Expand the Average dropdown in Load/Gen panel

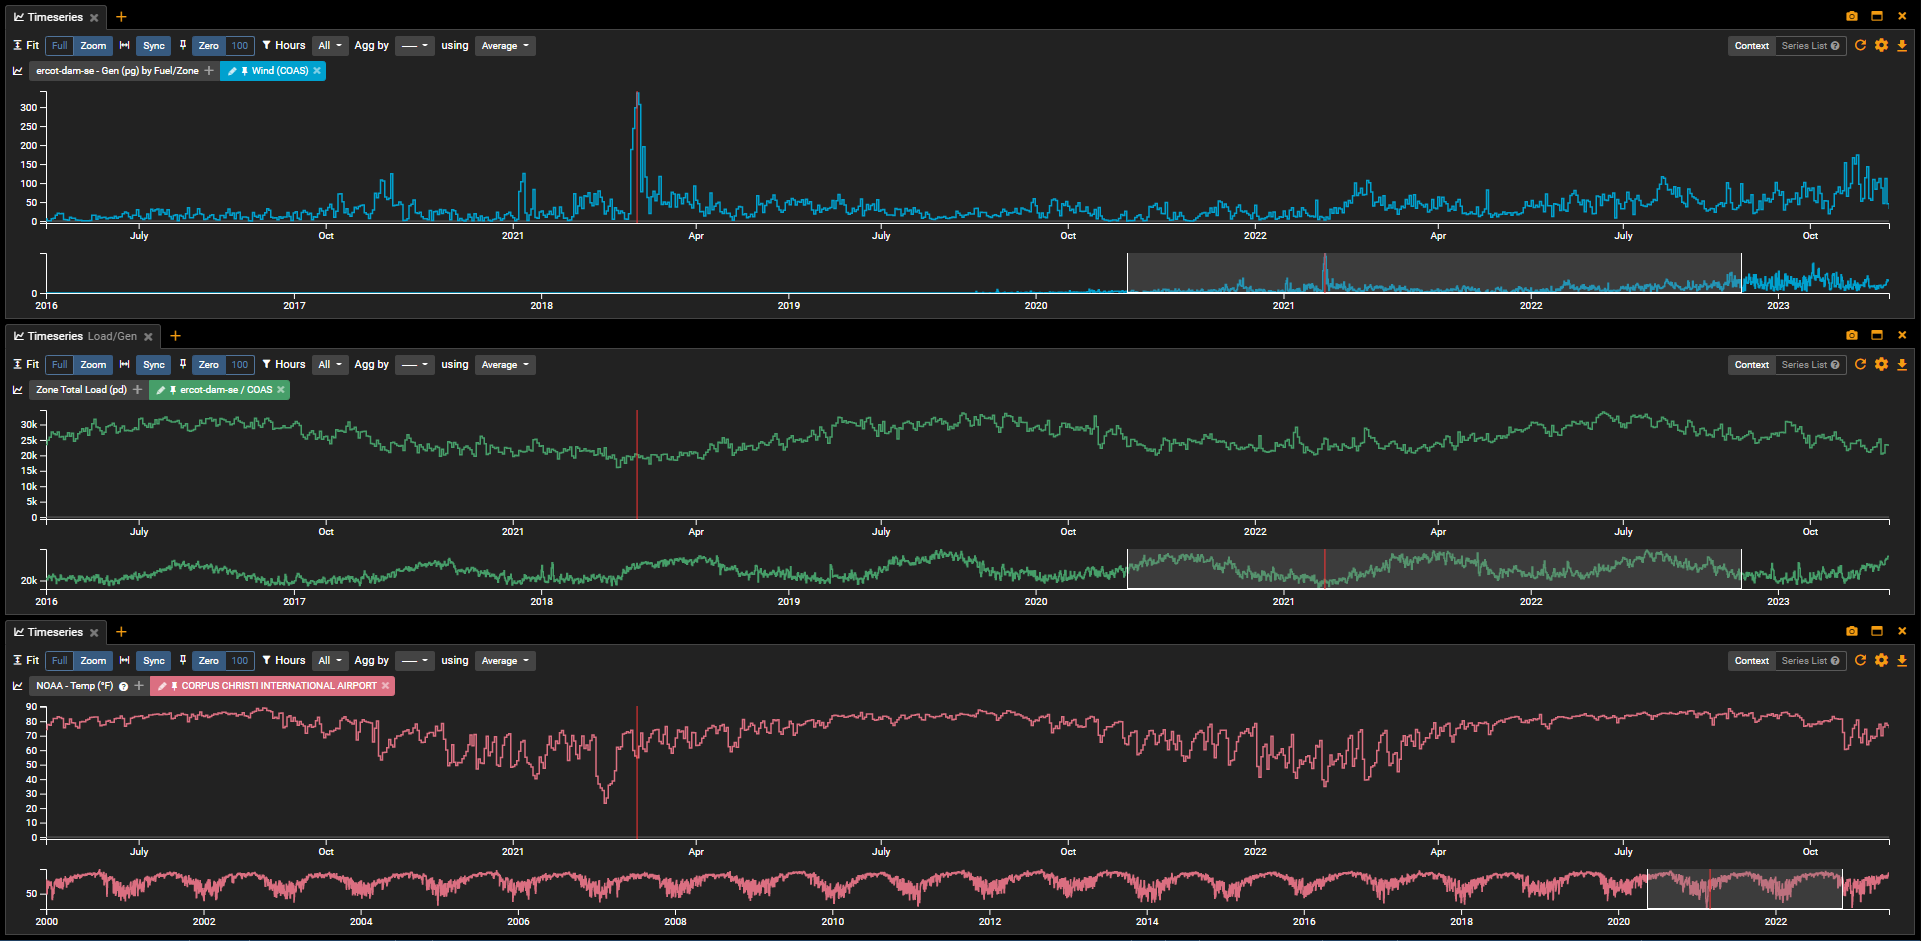tap(505, 364)
